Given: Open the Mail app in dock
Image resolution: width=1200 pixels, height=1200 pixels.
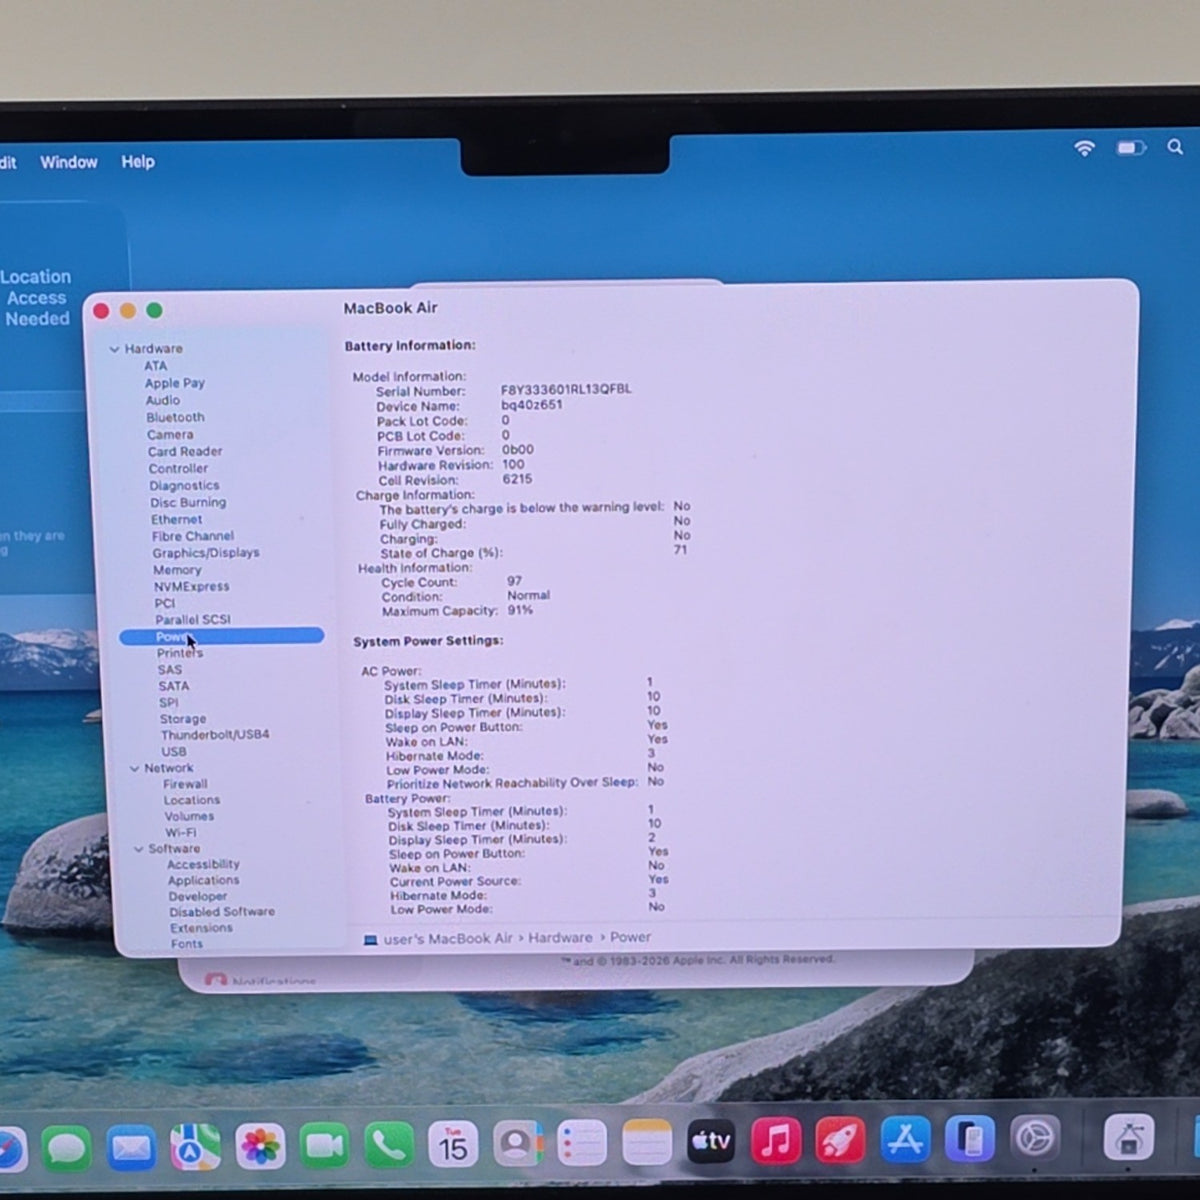Looking at the screenshot, I should click(x=131, y=1147).
